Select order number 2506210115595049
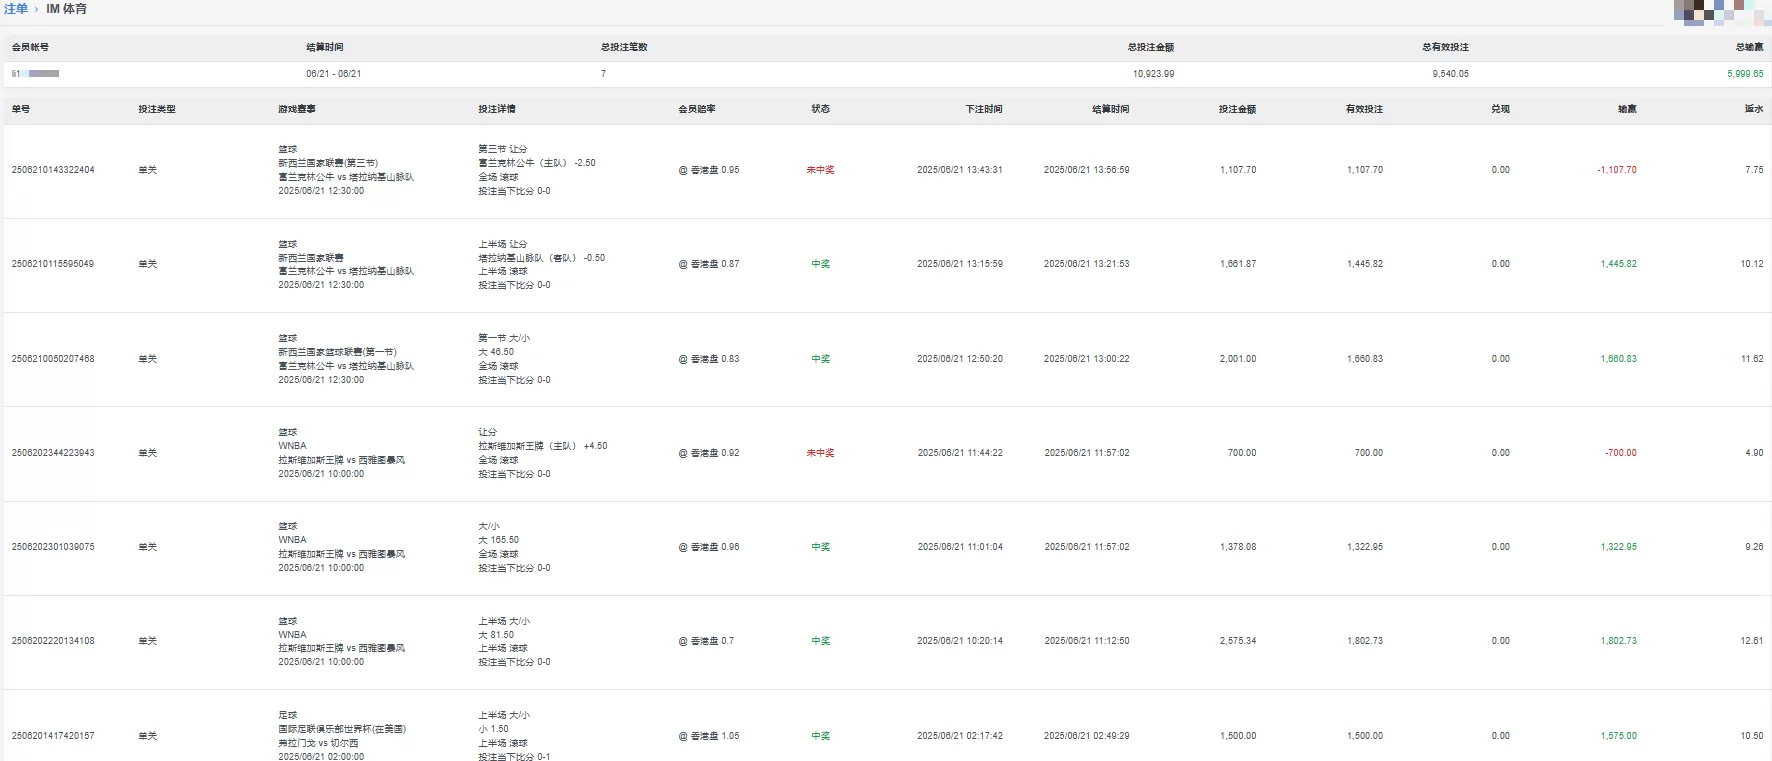 pos(53,264)
